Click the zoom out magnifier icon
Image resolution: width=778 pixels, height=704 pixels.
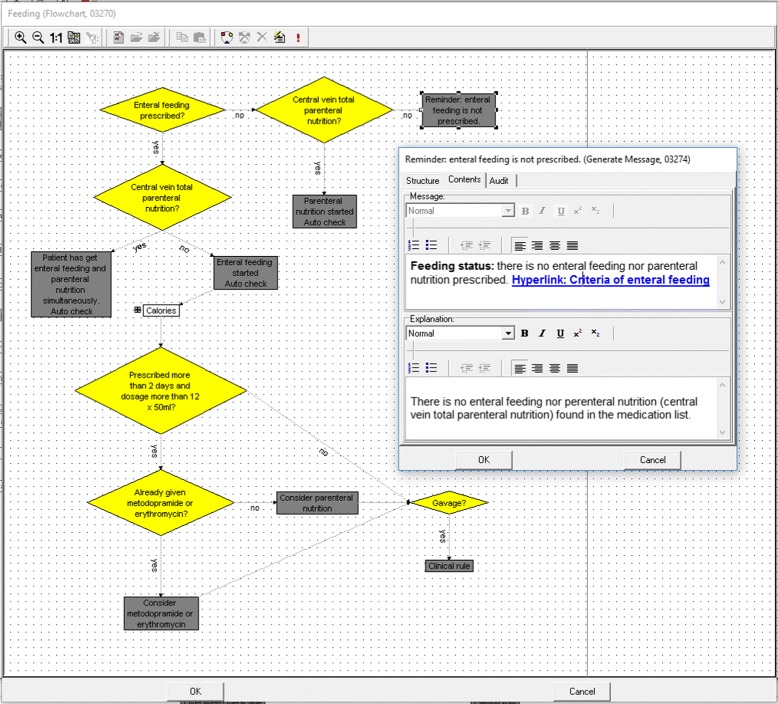[x=38, y=37]
